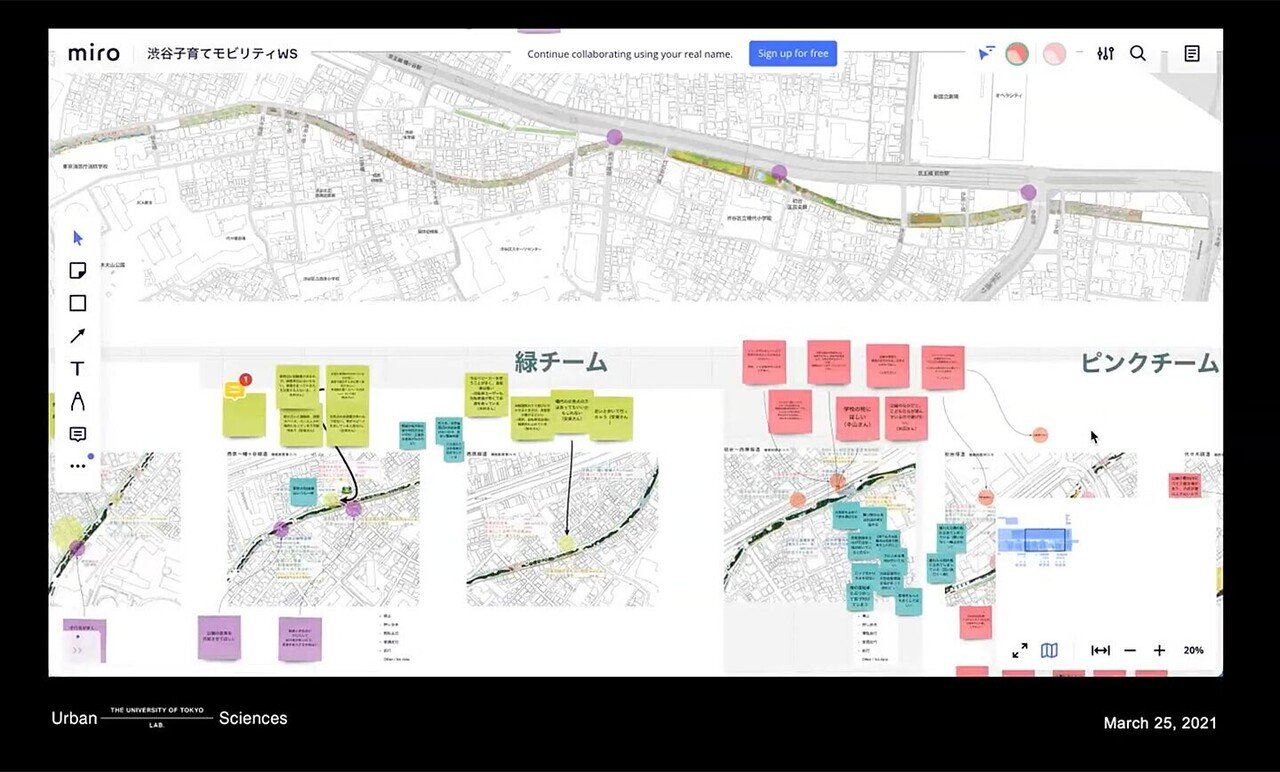Image resolution: width=1280 pixels, height=772 pixels.
Task: Open the notes panel icon
Action: 1192,54
